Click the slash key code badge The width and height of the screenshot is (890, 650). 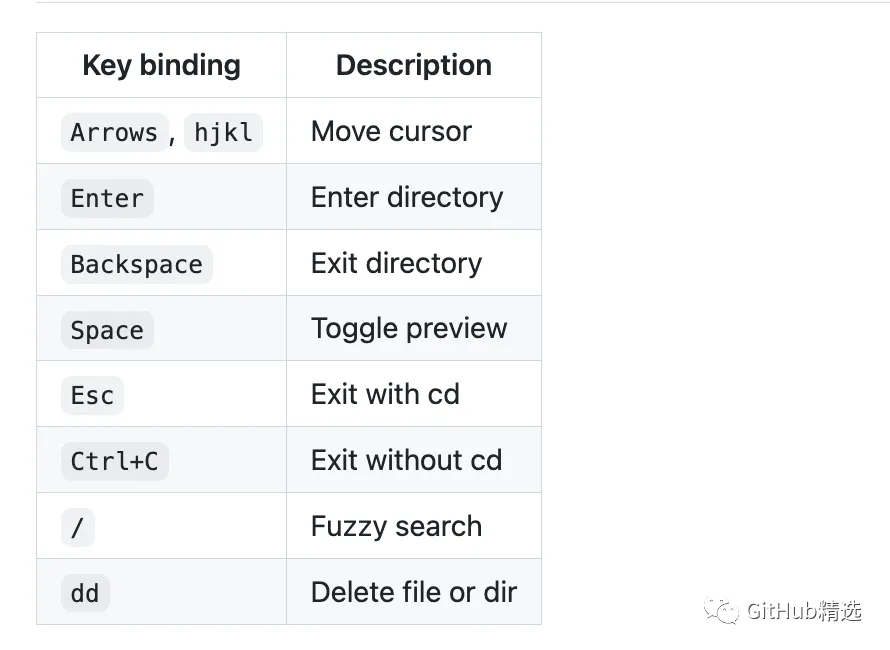pyautogui.click(x=77, y=527)
